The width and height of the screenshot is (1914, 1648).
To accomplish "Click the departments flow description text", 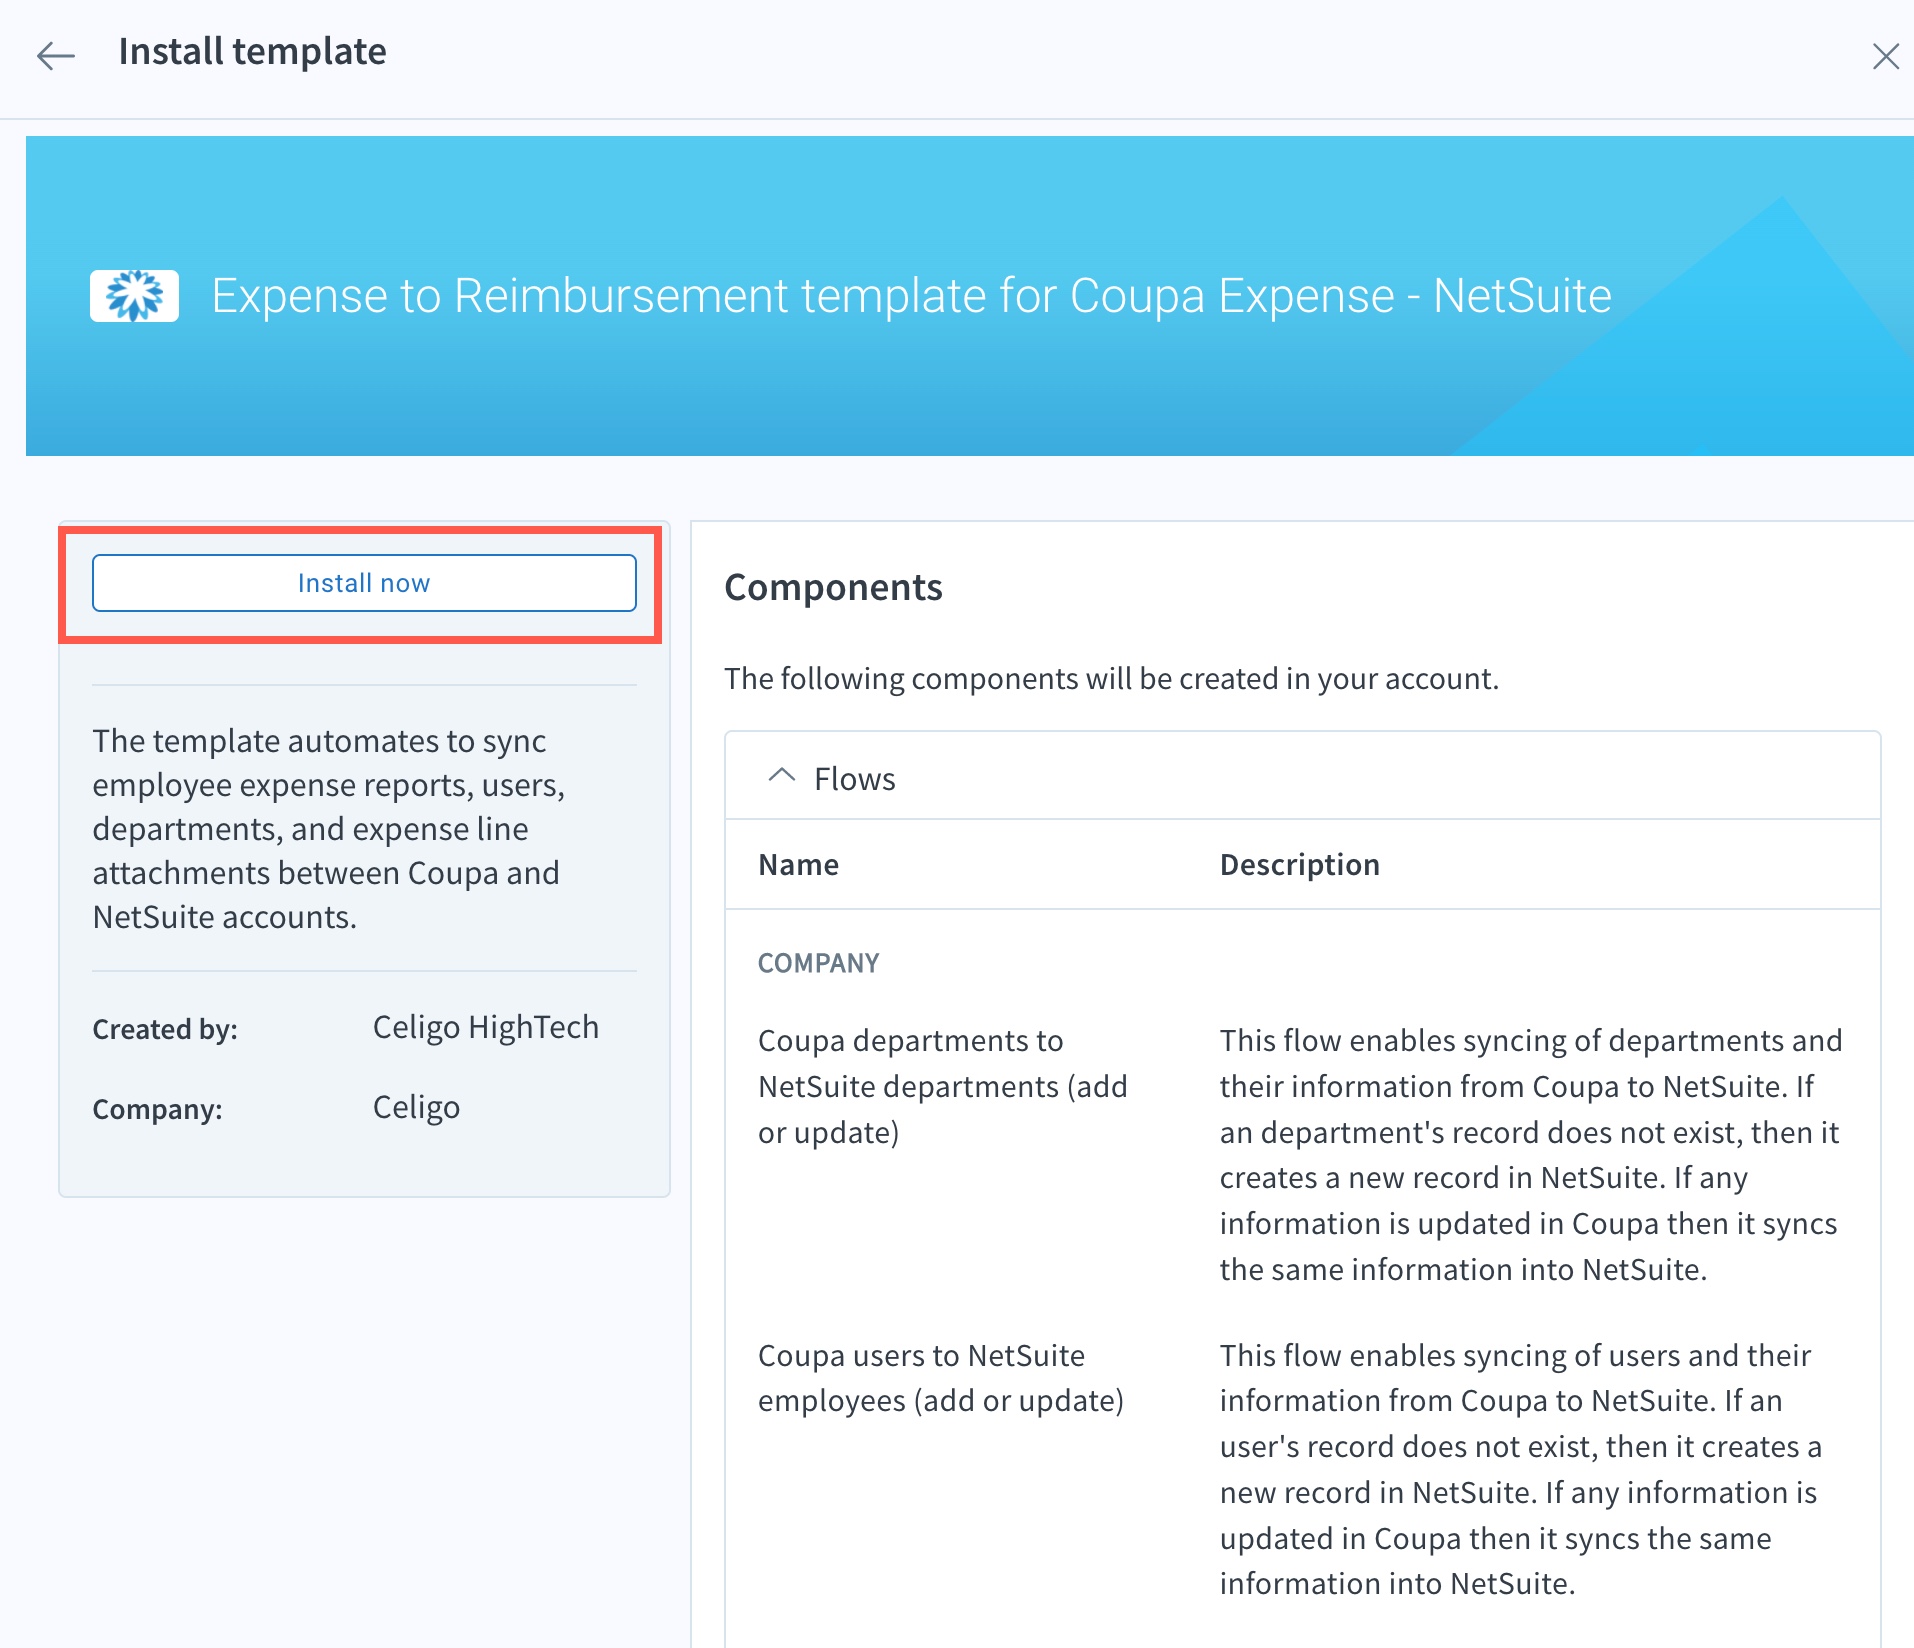I will [x=1530, y=1154].
